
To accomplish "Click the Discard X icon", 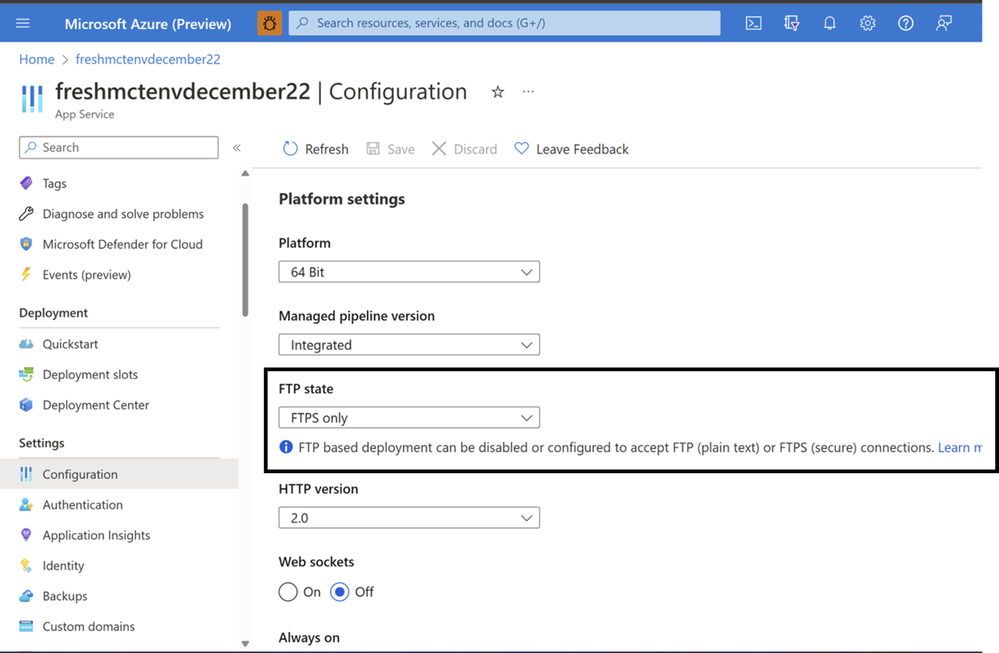I will [x=439, y=148].
